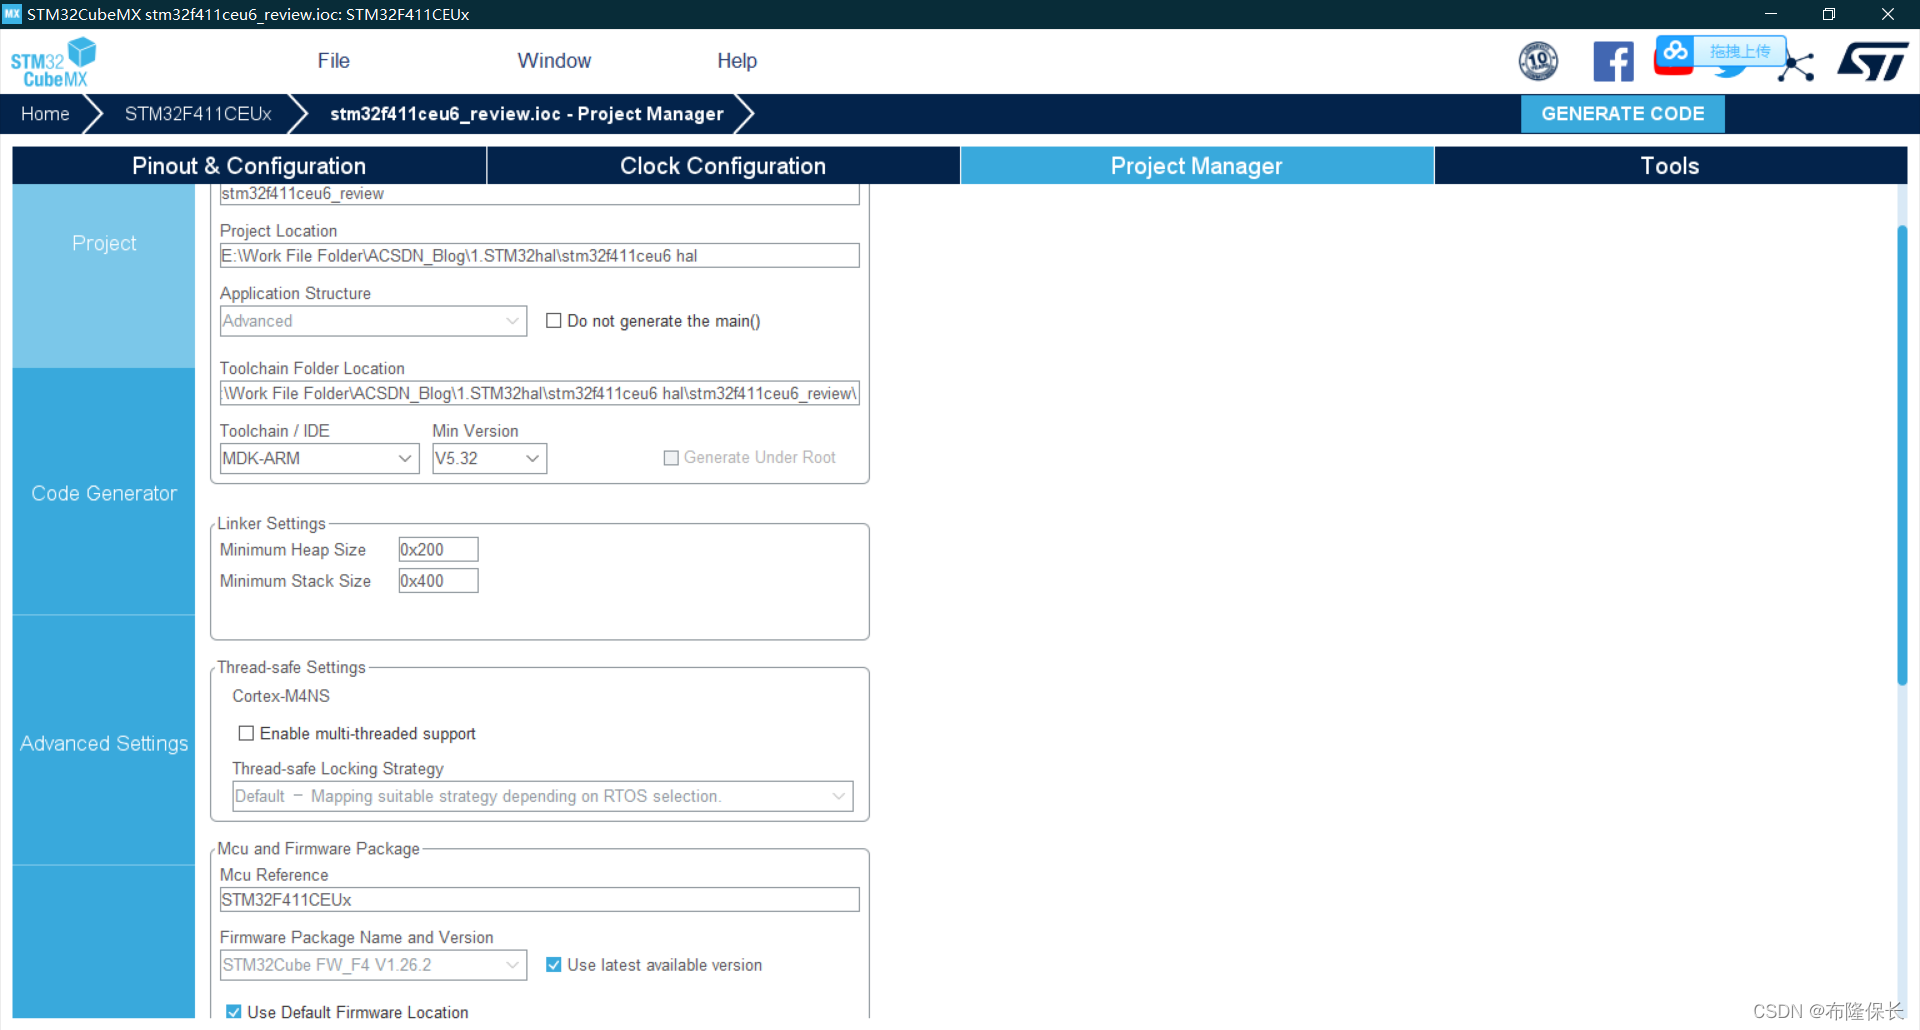Screen dimensions: 1920x1030
Task: Click the Linker Settings group title
Action: 272,523
